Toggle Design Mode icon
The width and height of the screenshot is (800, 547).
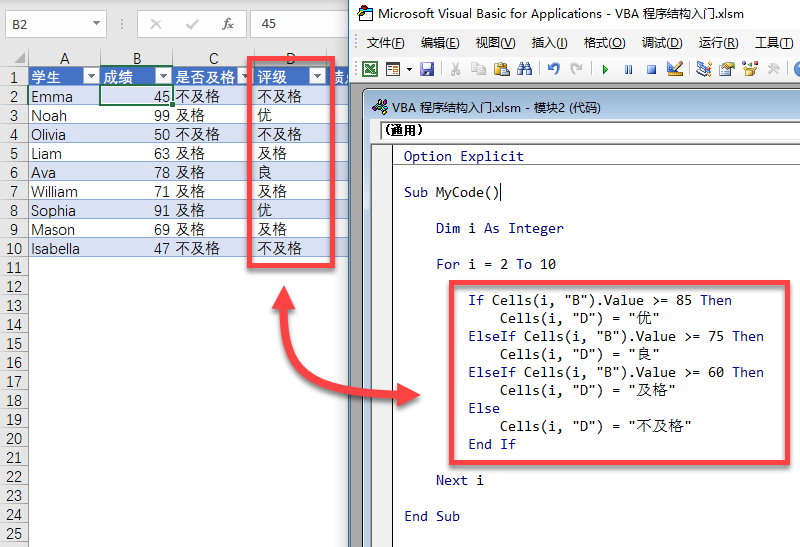[674, 69]
